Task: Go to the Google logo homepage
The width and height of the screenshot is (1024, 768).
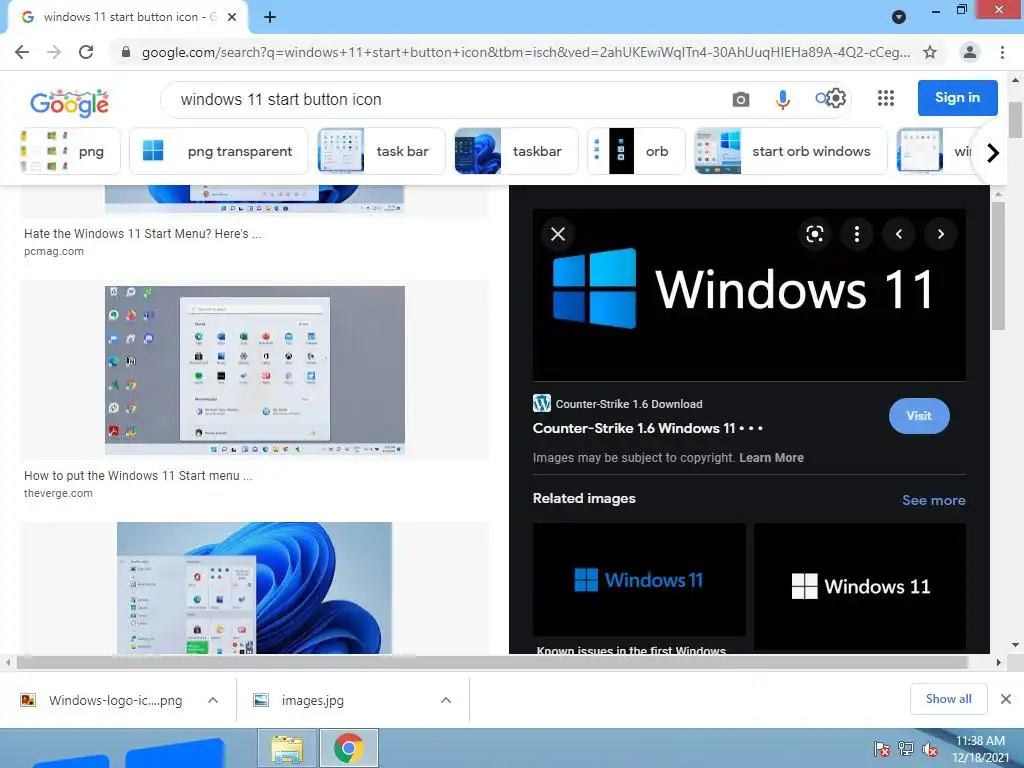Action: coord(69,103)
